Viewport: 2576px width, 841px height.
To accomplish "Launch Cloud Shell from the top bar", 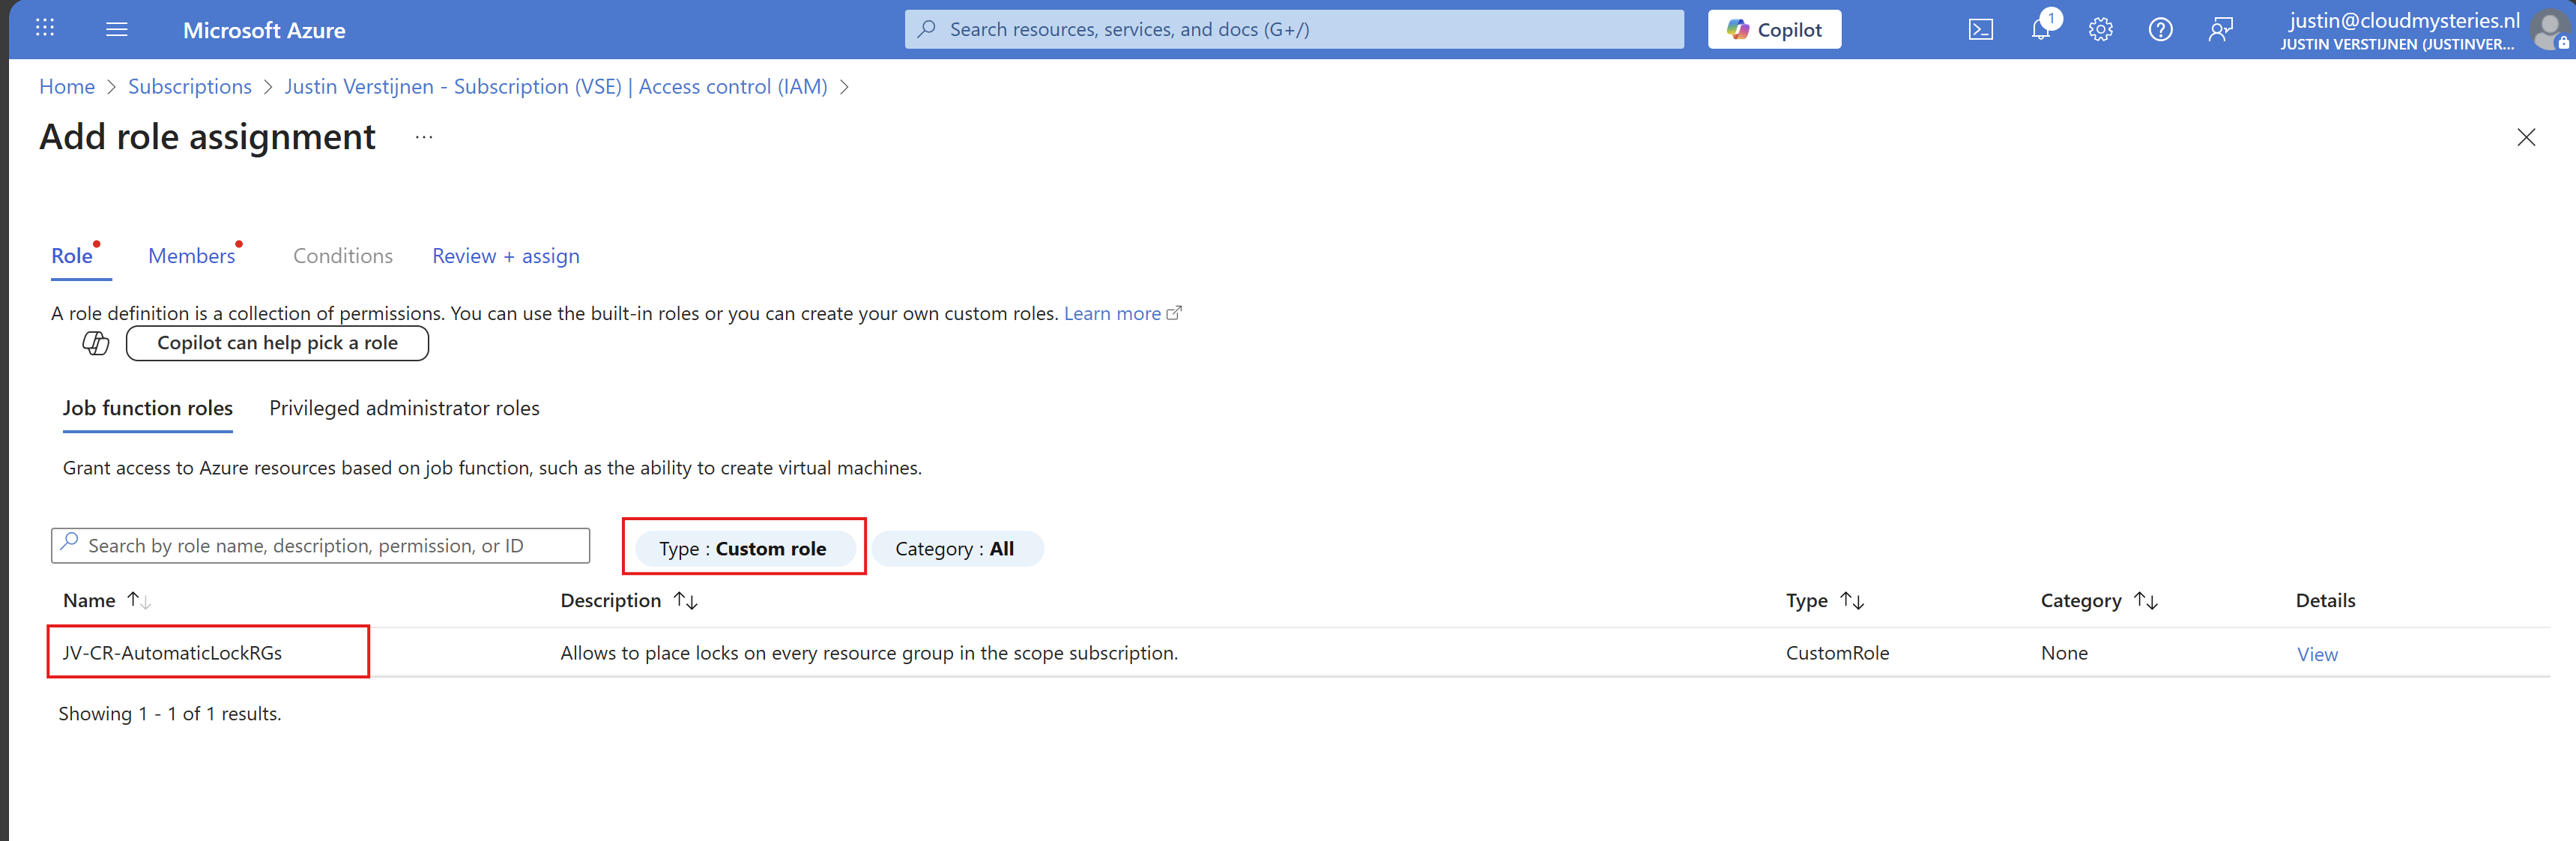I will pos(1980,29).
